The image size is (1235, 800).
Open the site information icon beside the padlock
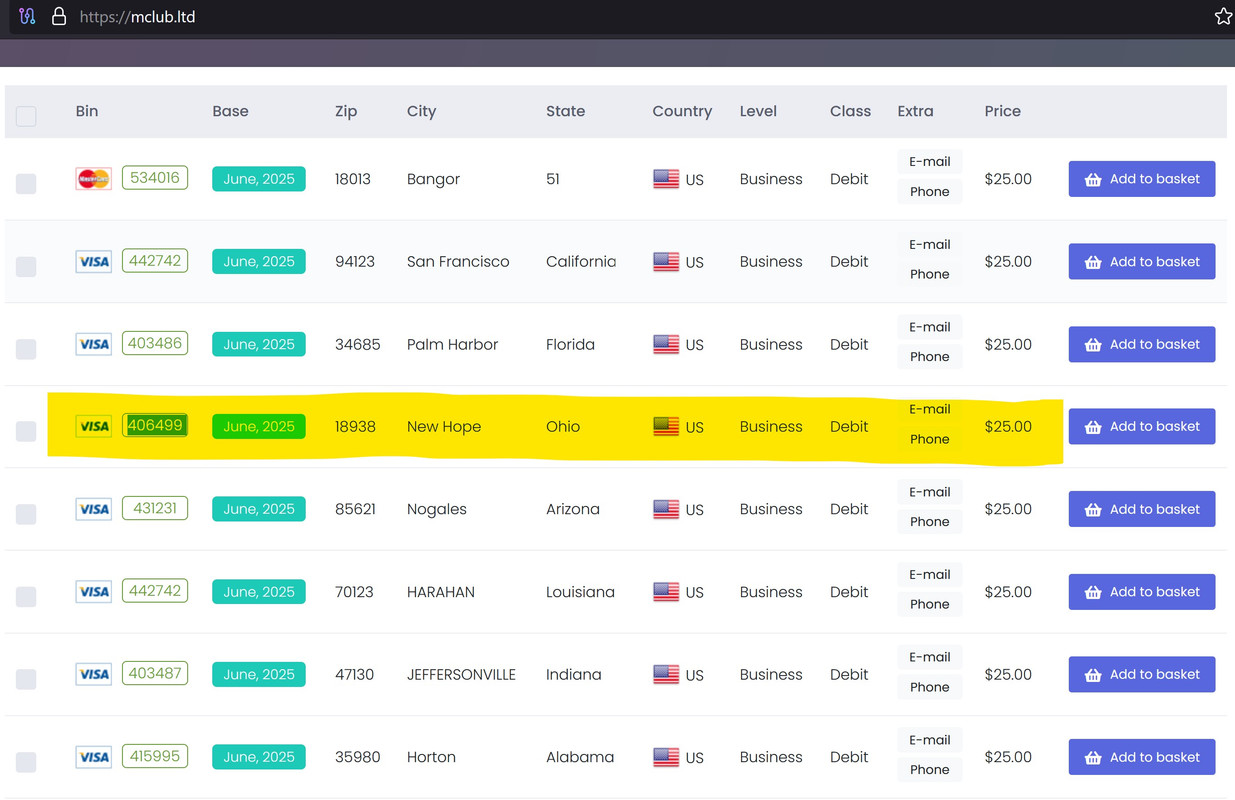27,16
